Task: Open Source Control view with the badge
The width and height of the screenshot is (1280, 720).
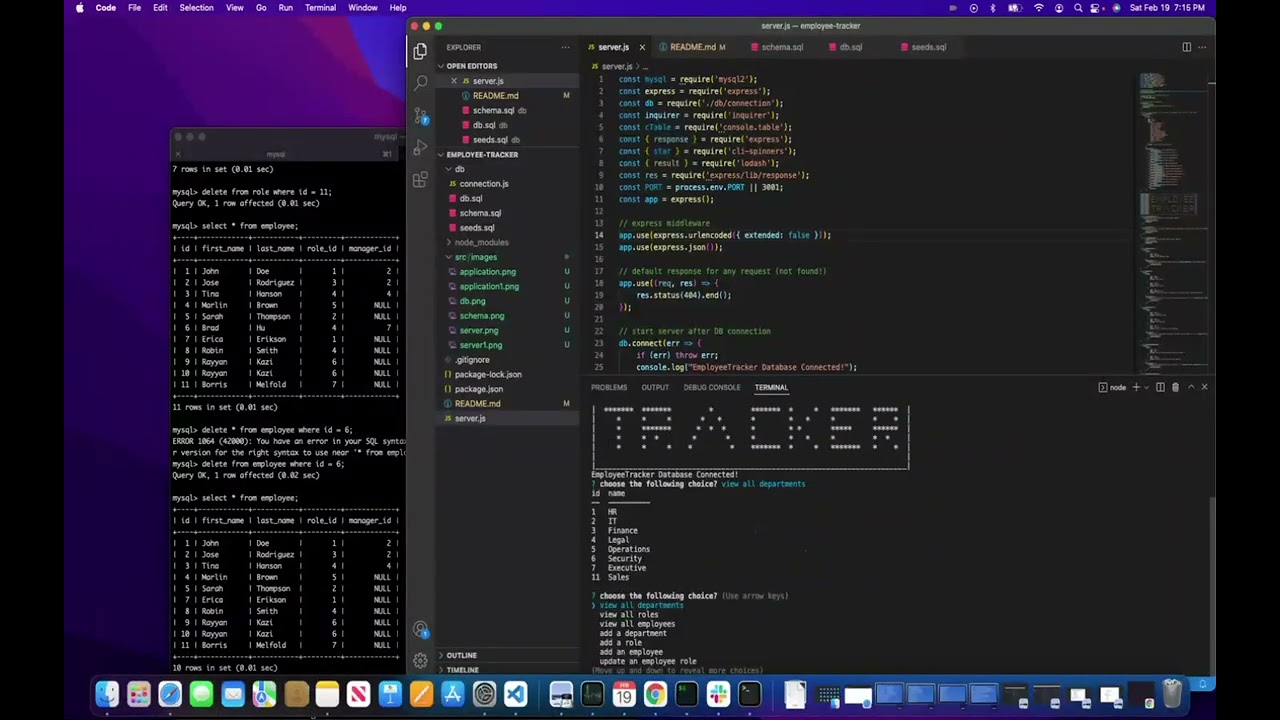Action: 420,115
